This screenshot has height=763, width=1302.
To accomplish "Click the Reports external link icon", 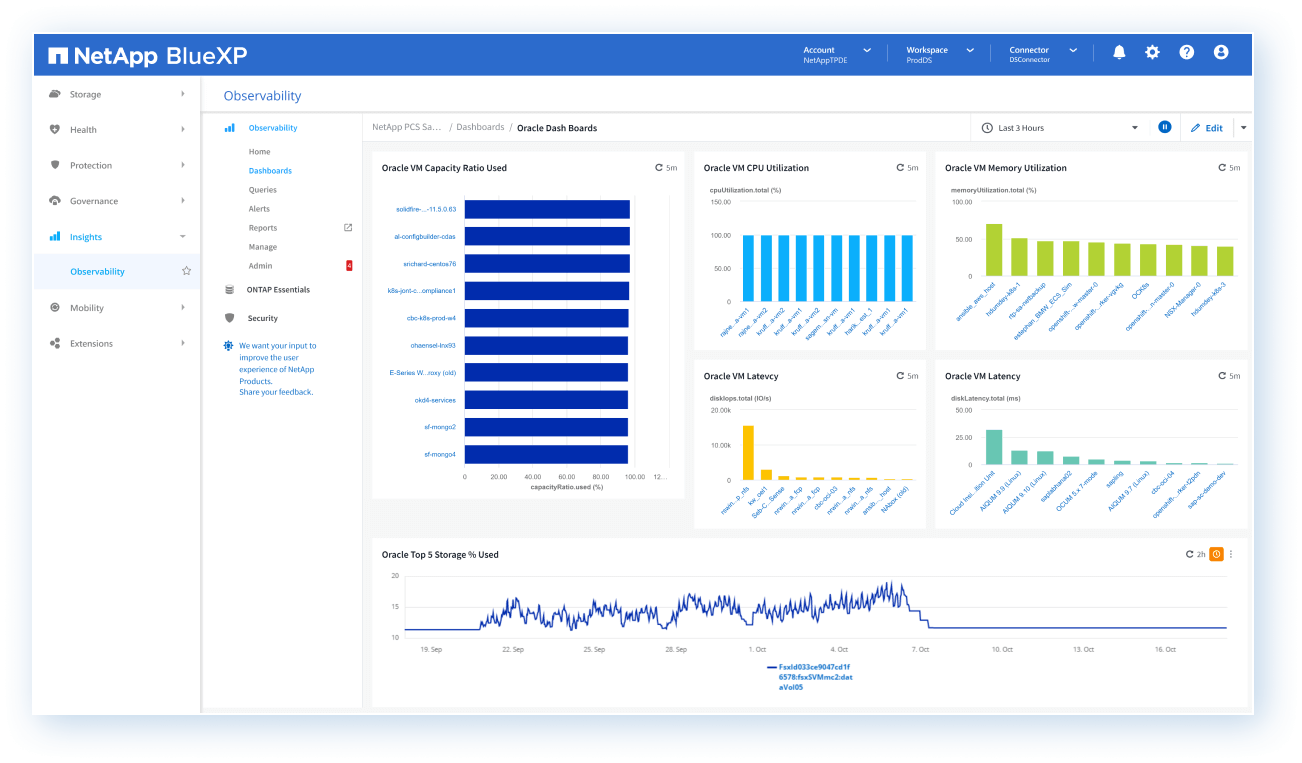I will 348,228.
